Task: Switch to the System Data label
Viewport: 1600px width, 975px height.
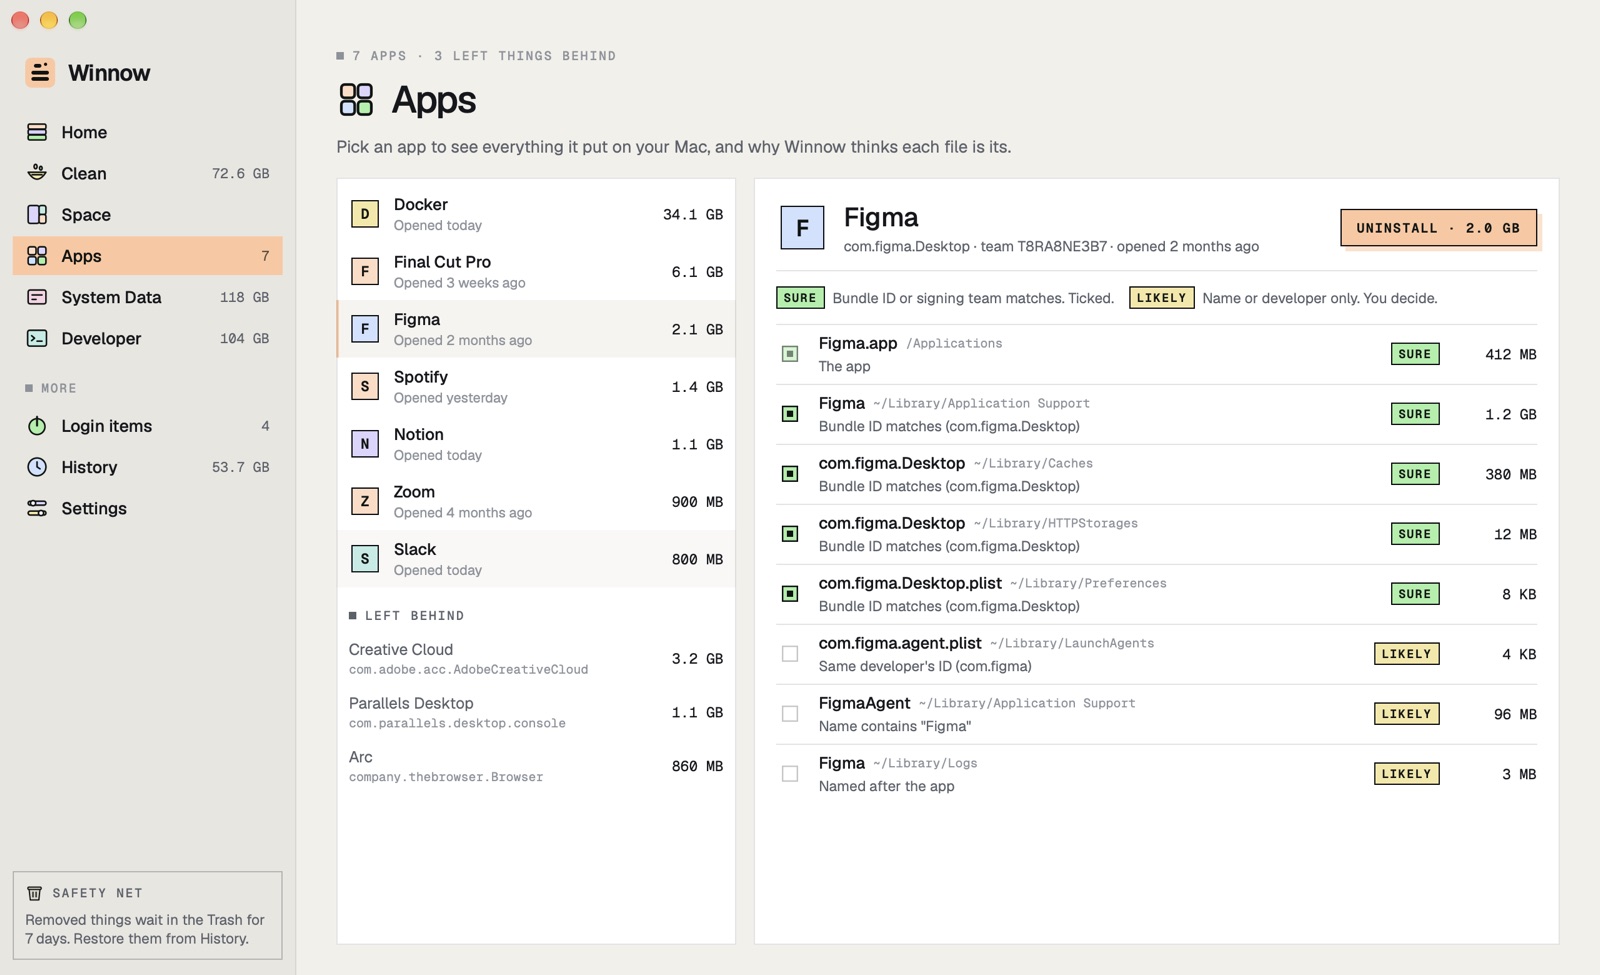Action: click(111, 298)
